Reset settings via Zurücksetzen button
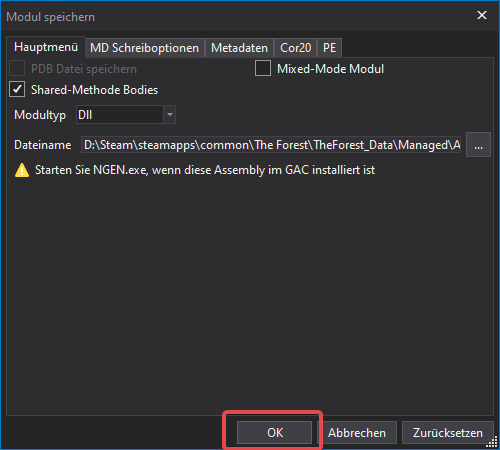500x450 pixels. coord(448,433)
